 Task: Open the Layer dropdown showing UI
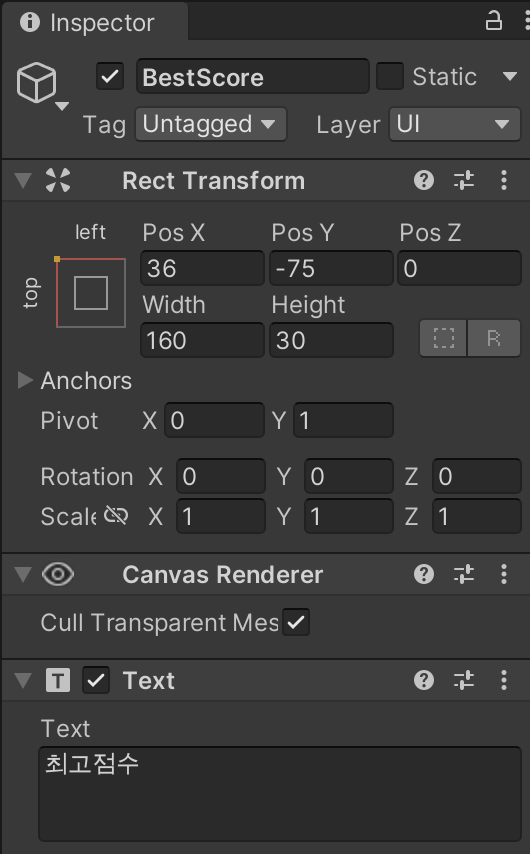coord(455,124)
